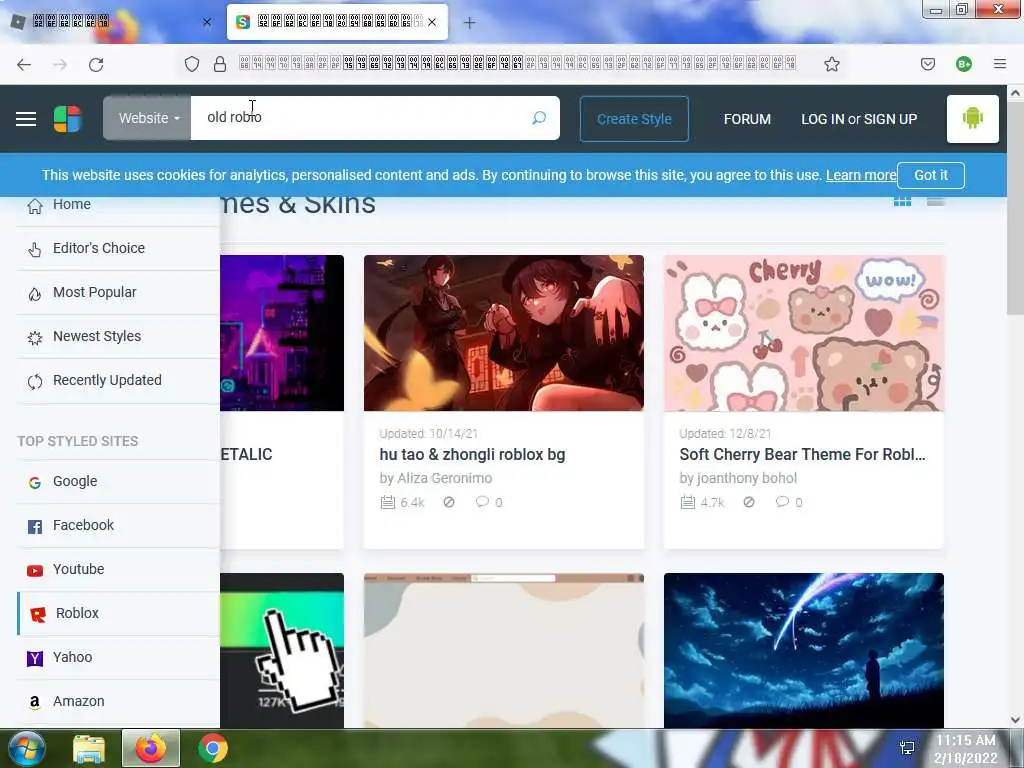The width and height of the screenshot is (1024, 768).
Task: Click the colorful Userstyles logo
Action: pyautogui.click(x=68, y=119)
